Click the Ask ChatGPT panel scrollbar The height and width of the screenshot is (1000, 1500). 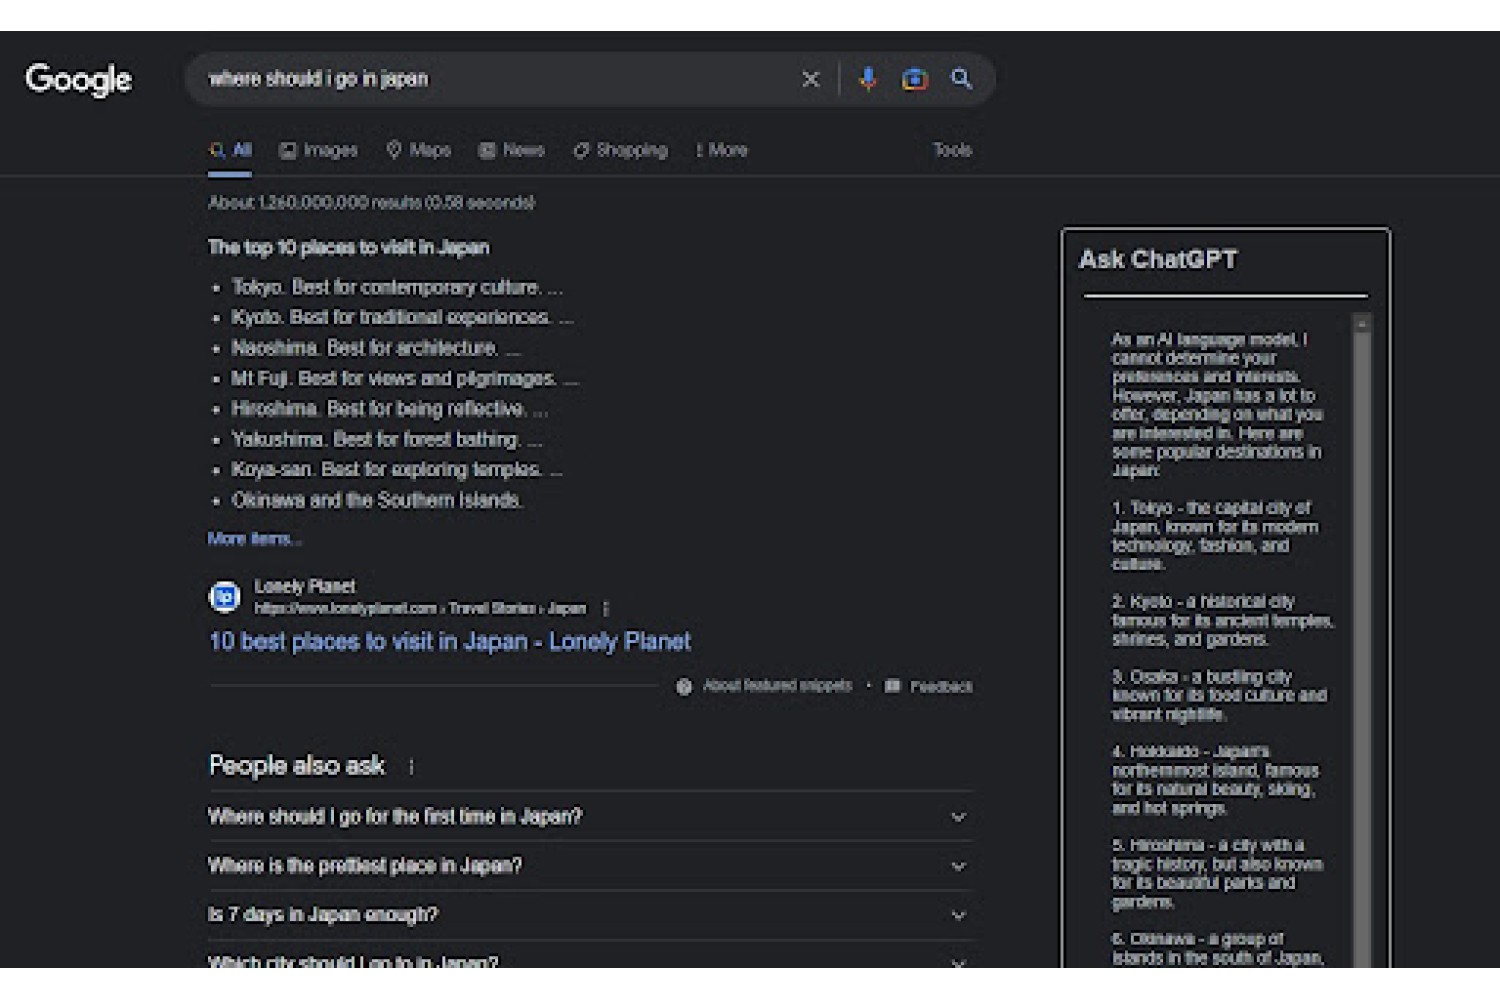1361,640
